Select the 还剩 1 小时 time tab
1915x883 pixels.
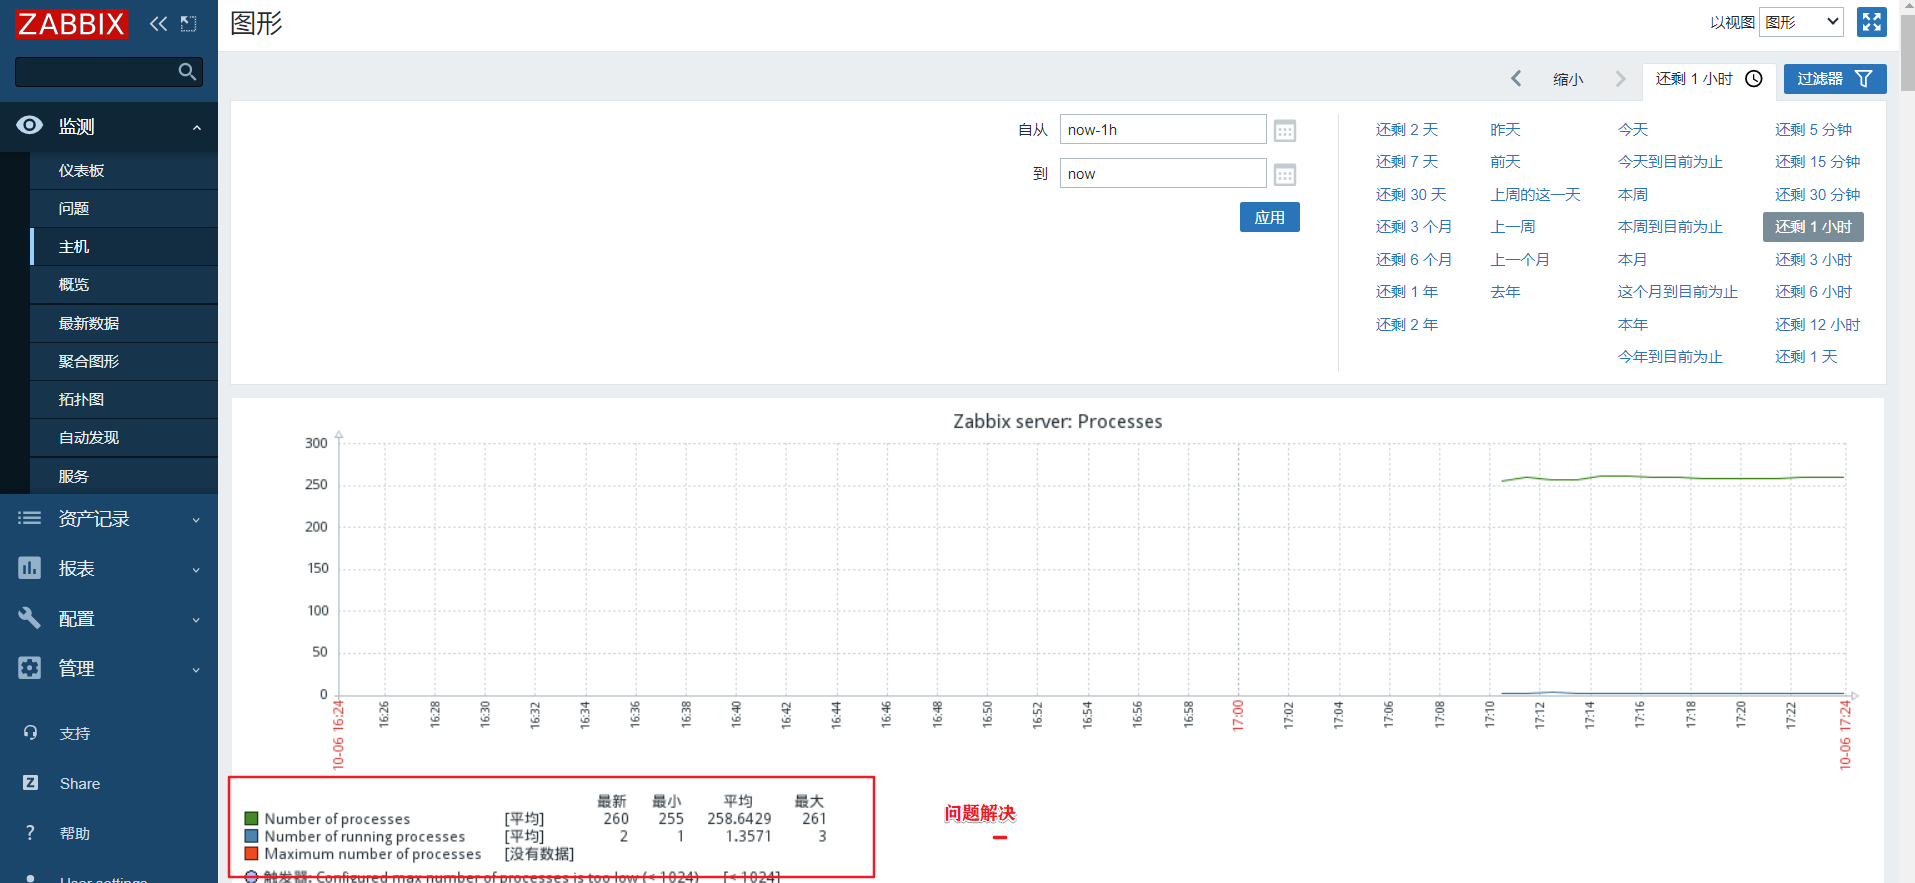tap(1709, 80)
